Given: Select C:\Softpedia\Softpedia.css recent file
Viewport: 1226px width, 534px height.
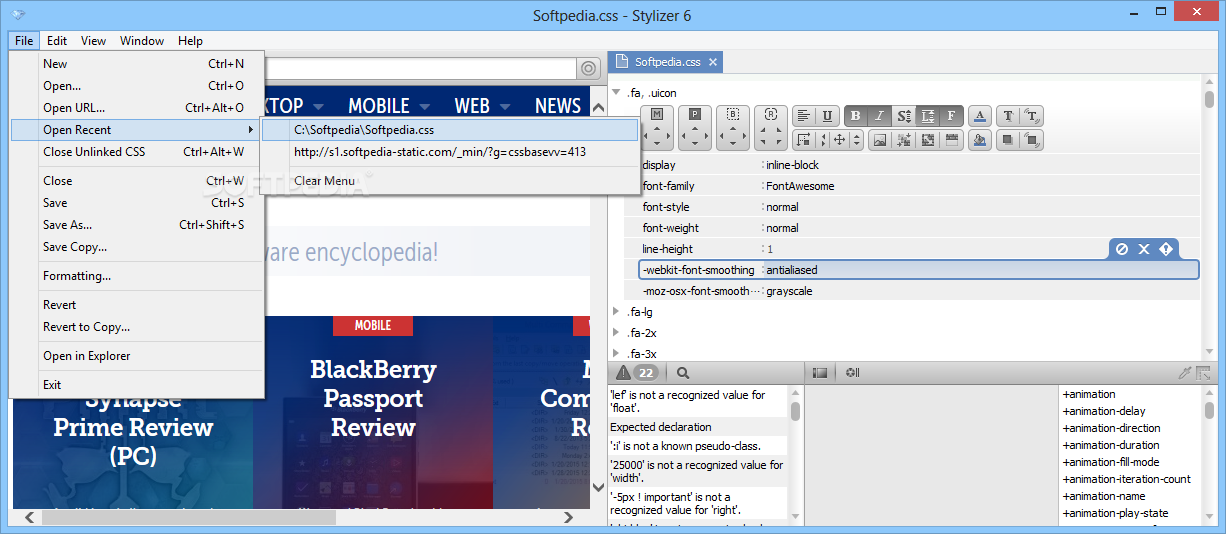Looking at the screenshot, I should point(450,130).
